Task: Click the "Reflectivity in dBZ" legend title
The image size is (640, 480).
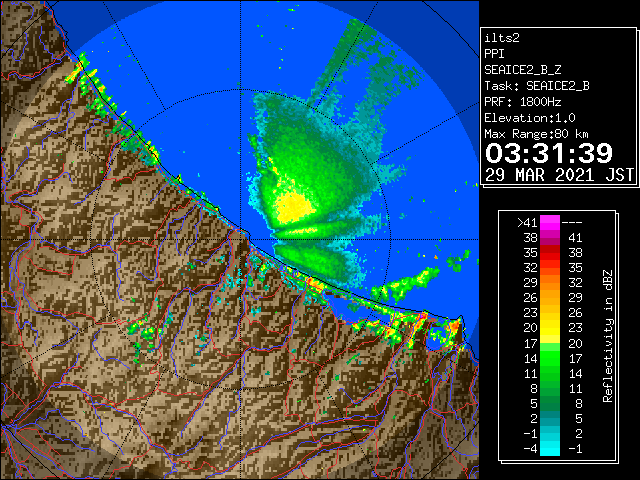Action: click(x=608, y=336)
